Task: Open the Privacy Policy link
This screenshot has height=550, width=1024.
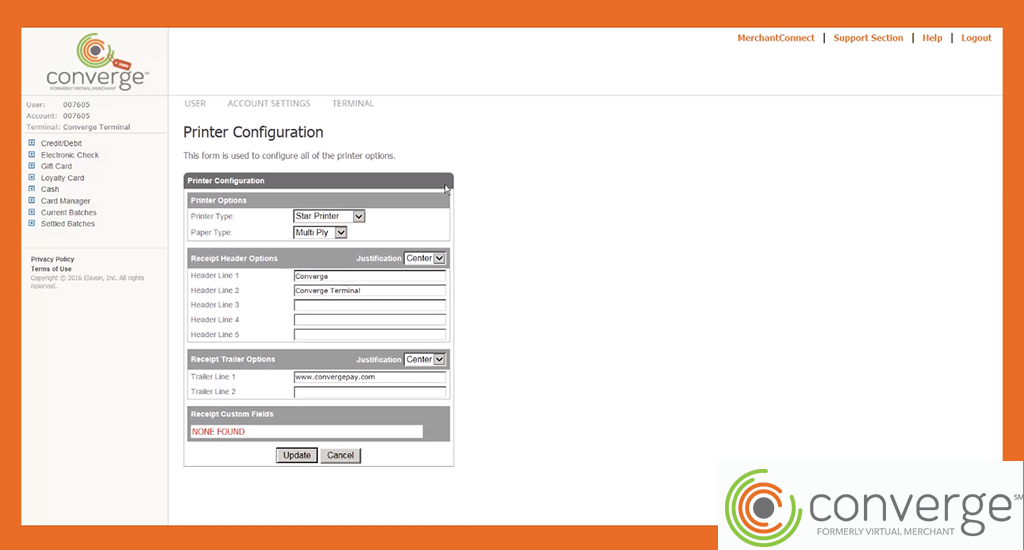Action: click(x=52, y=259)
